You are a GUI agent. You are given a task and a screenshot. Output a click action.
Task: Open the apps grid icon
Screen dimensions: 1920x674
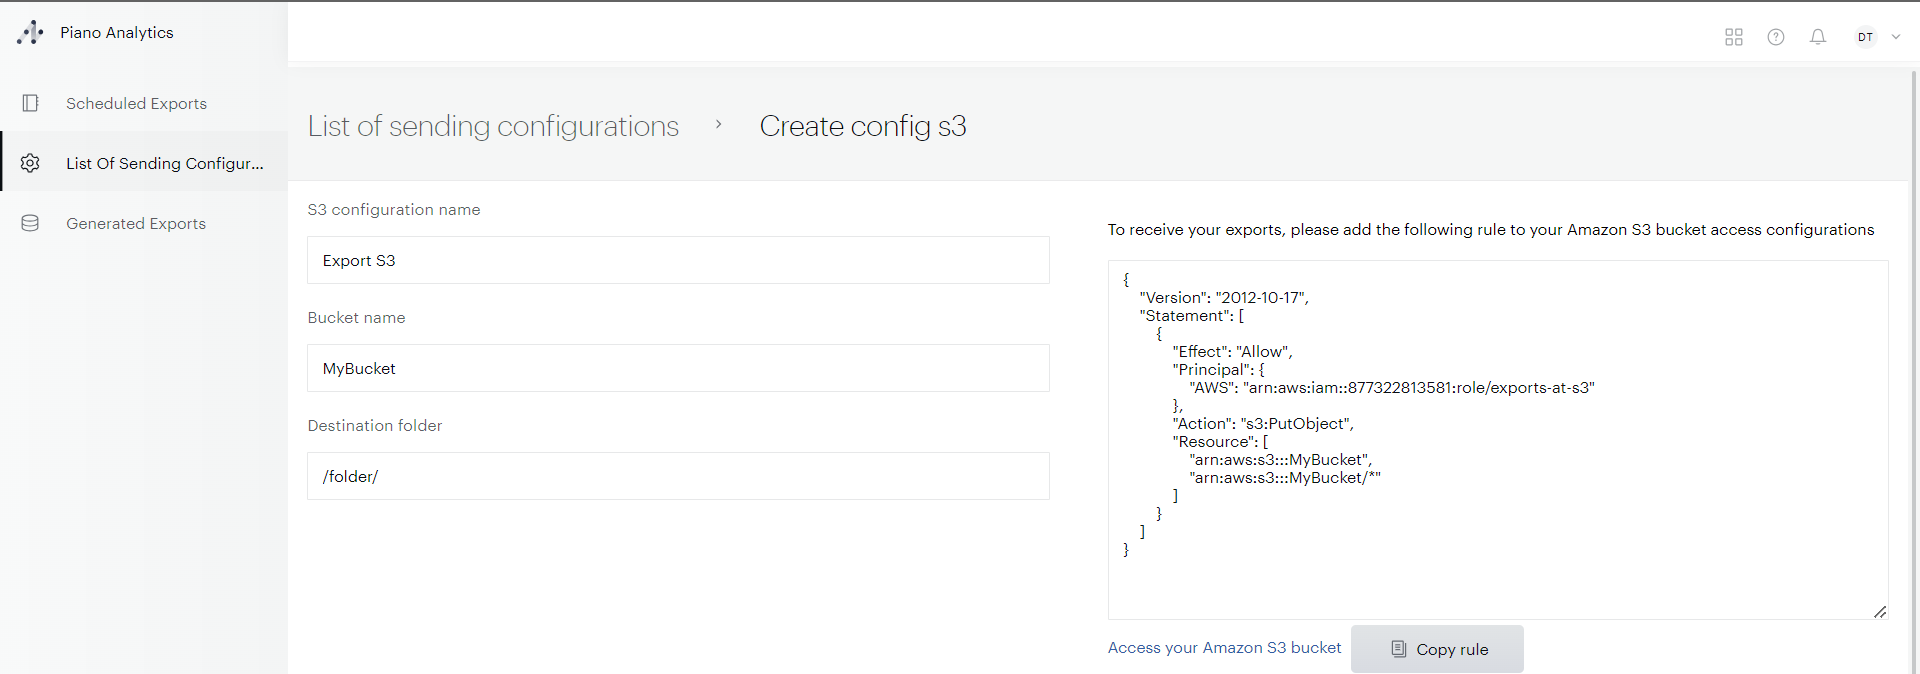1733,37
